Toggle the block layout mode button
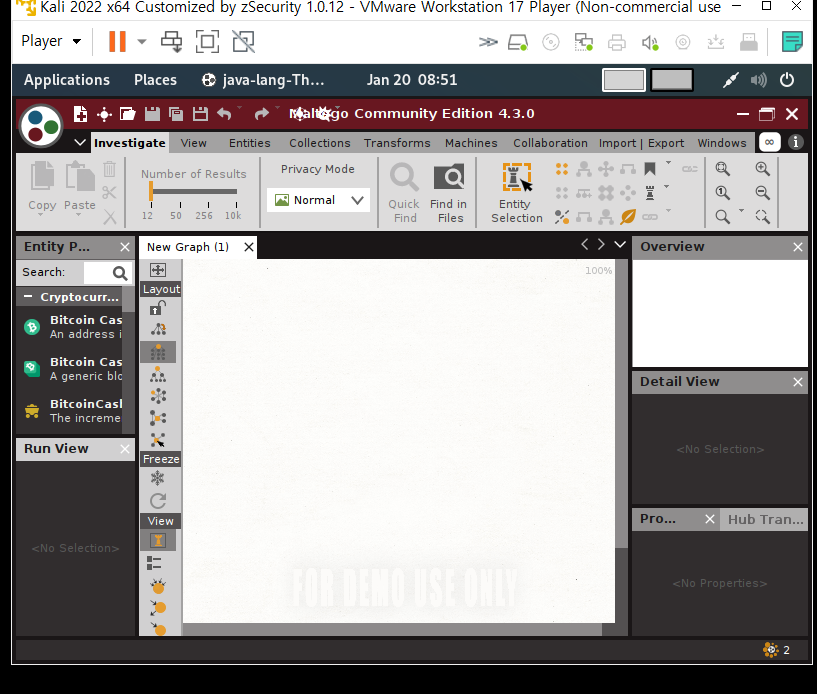This screenshot has width=817, height=694. (x=158, y=352)
